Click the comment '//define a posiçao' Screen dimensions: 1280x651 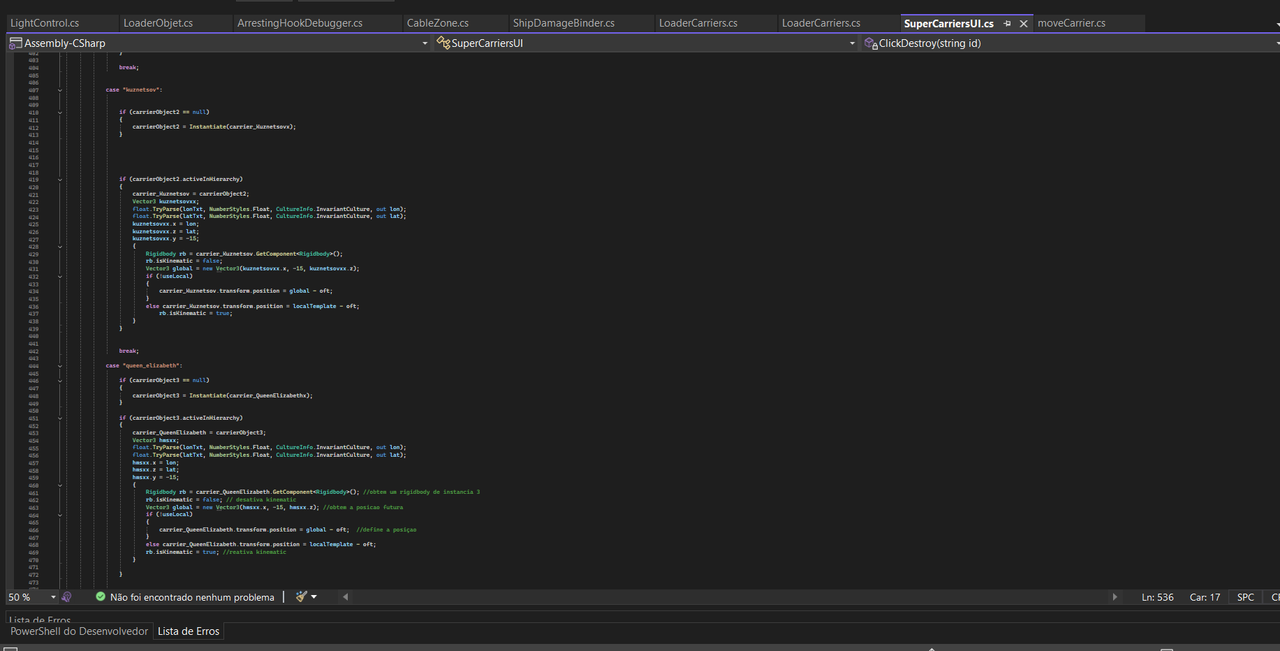[387, 530]
